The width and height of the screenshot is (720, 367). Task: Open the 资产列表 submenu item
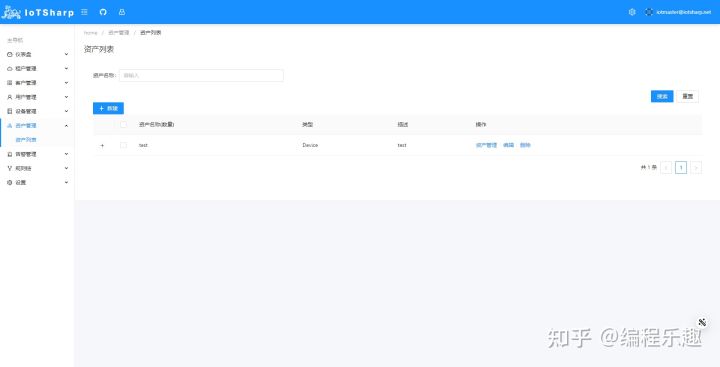point(26,140)
